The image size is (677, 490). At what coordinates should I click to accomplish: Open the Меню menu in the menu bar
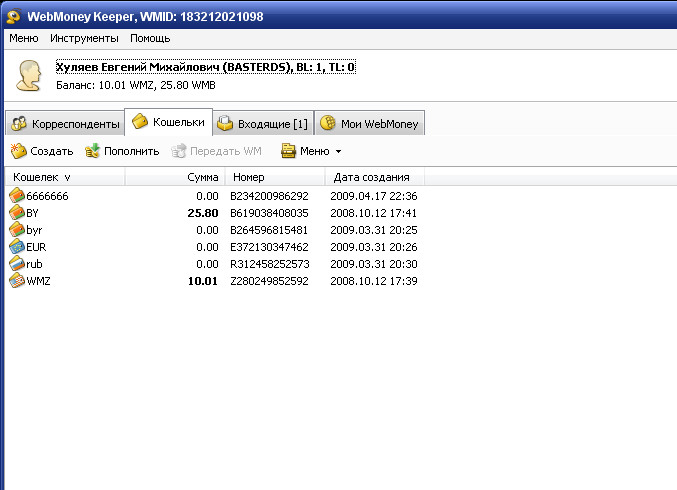pyautogui.click(x=24, y=38)
